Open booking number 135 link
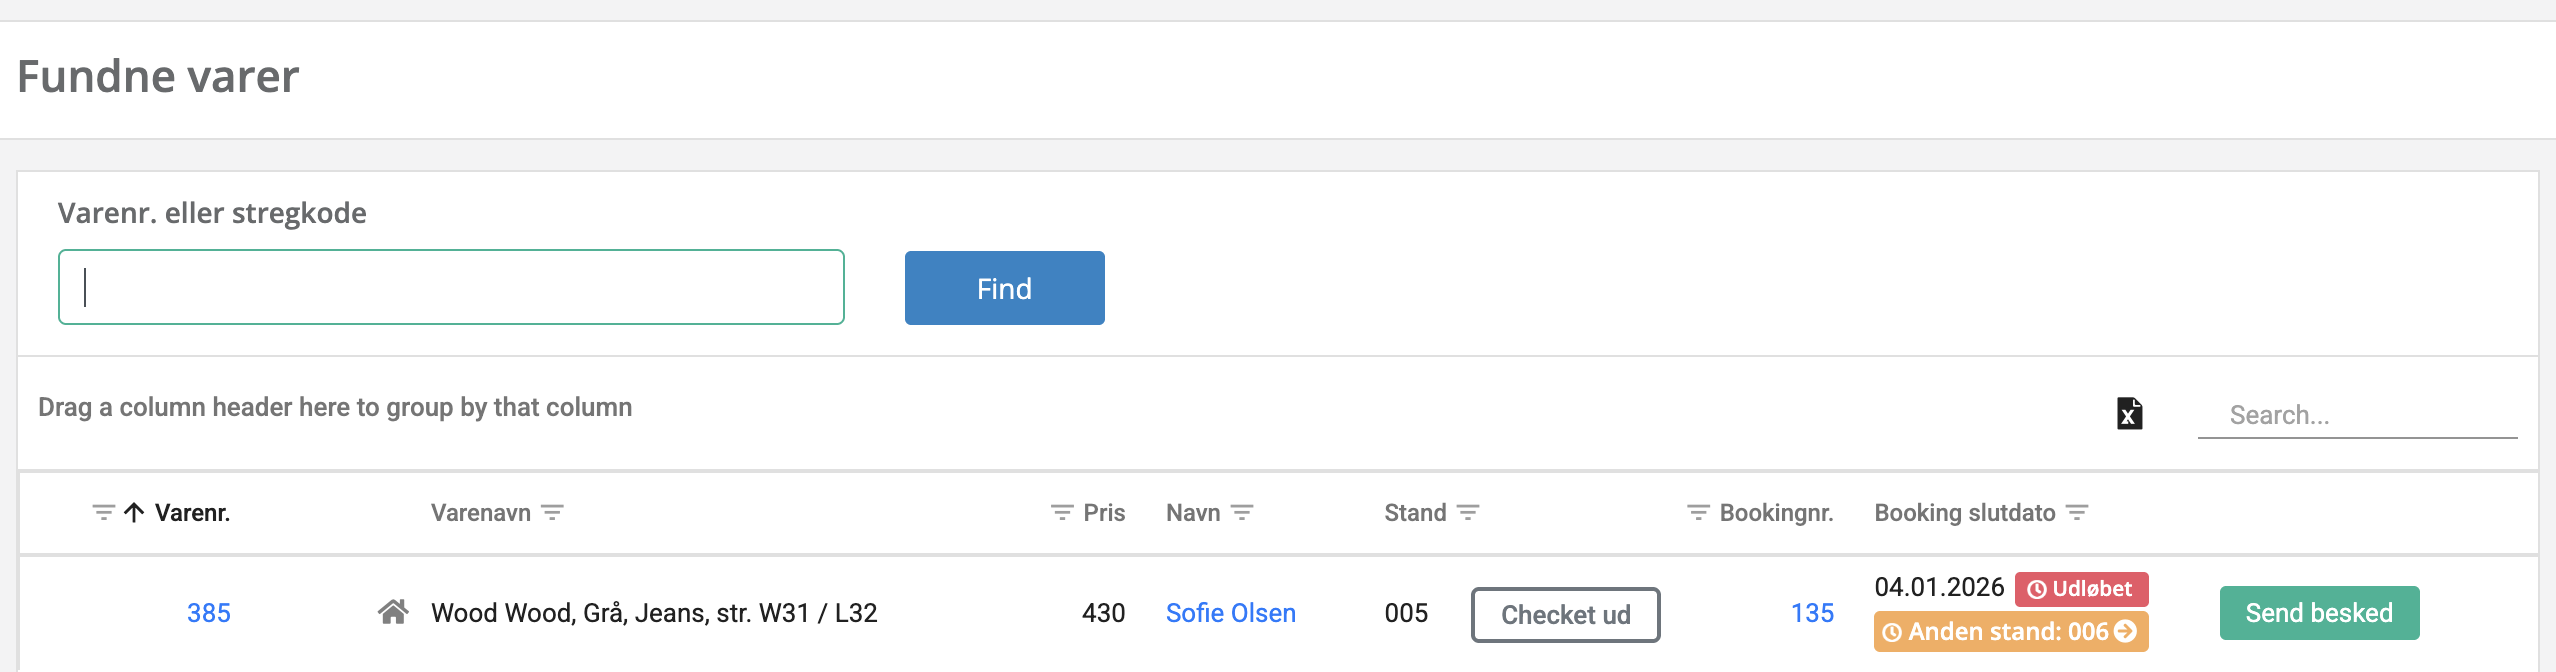Image resolution: width=2556 pixels, height=672 pixels. coord(1812,613)
